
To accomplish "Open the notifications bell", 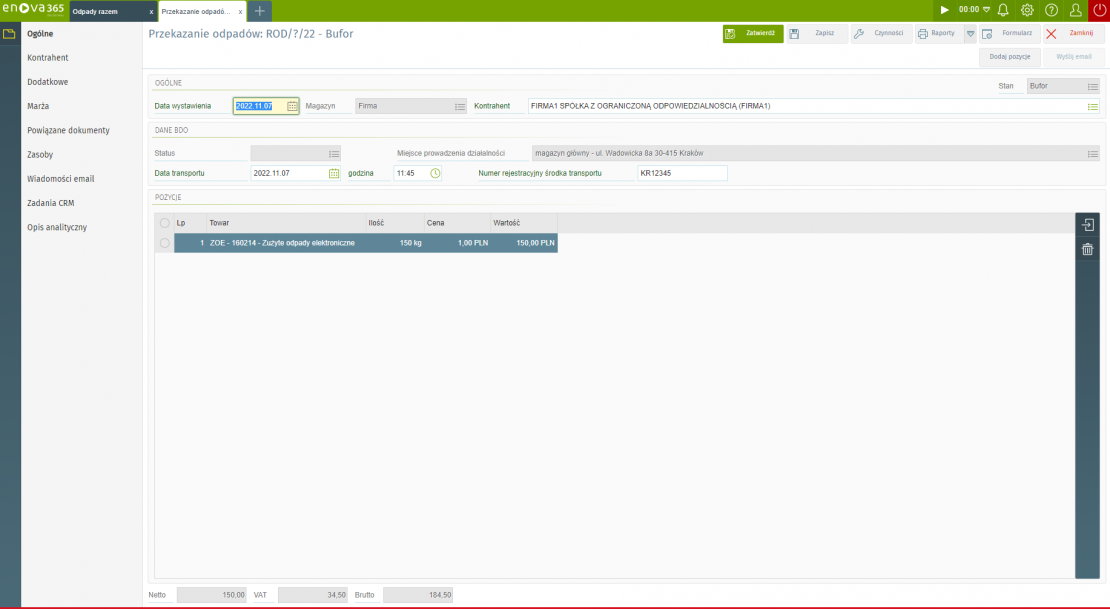I will pos(1003,10).
